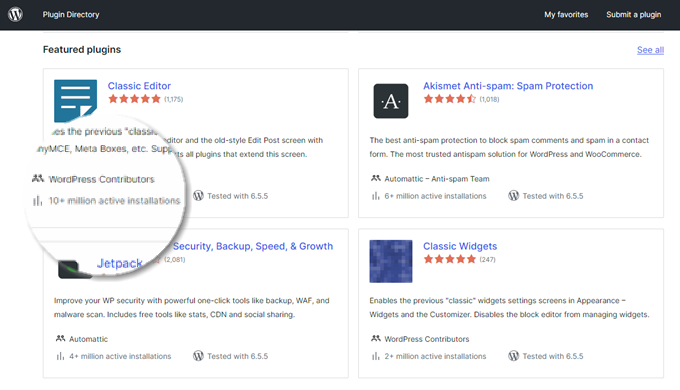Click the Jetpack description paragraph

(x=192, y=307)
